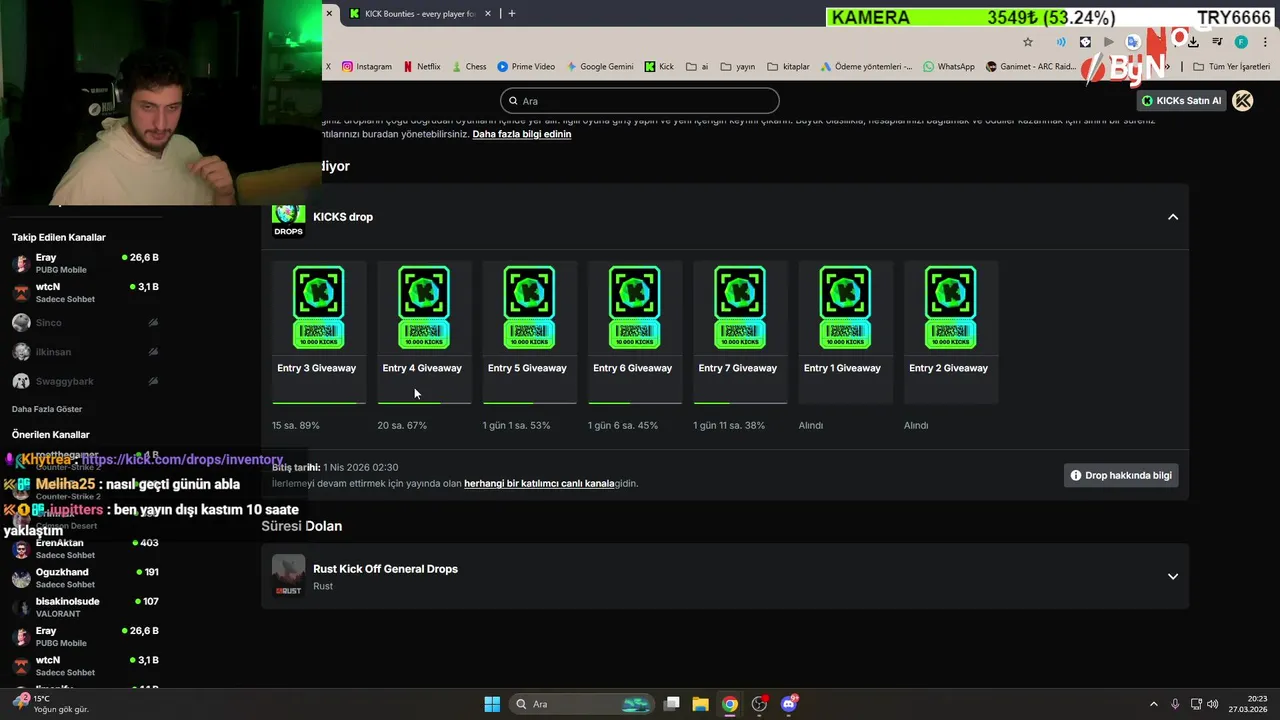Open the ErenAktan recommended channel

tap(85, 548)
